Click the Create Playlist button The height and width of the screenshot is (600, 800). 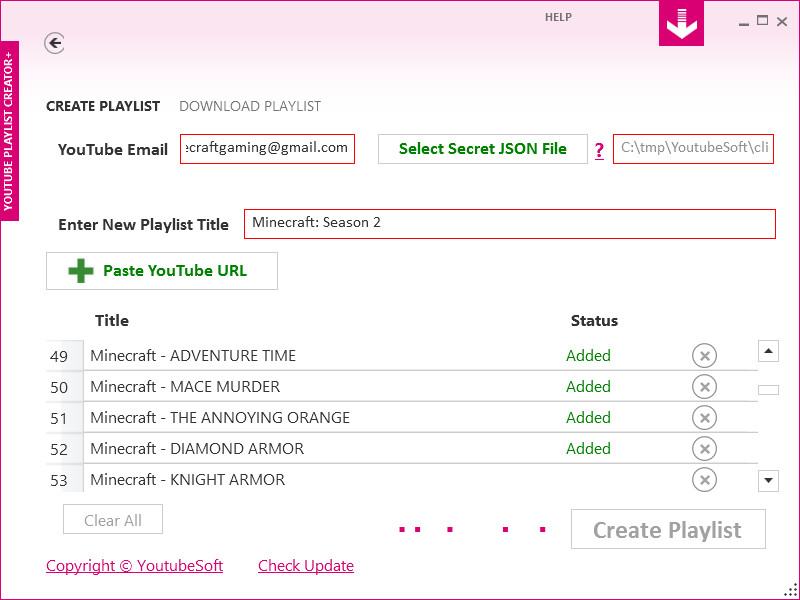click(668, 530)
